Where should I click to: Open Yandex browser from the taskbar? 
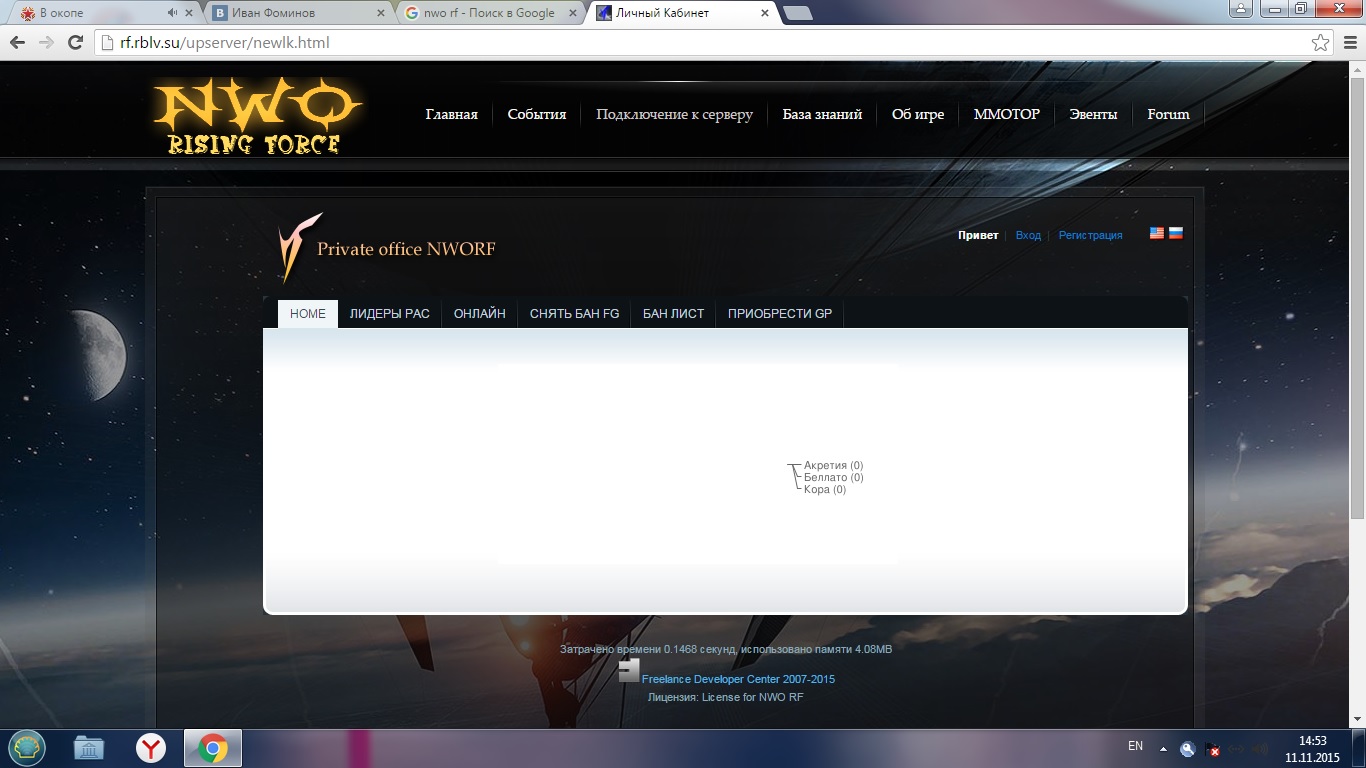coord(151,748)
